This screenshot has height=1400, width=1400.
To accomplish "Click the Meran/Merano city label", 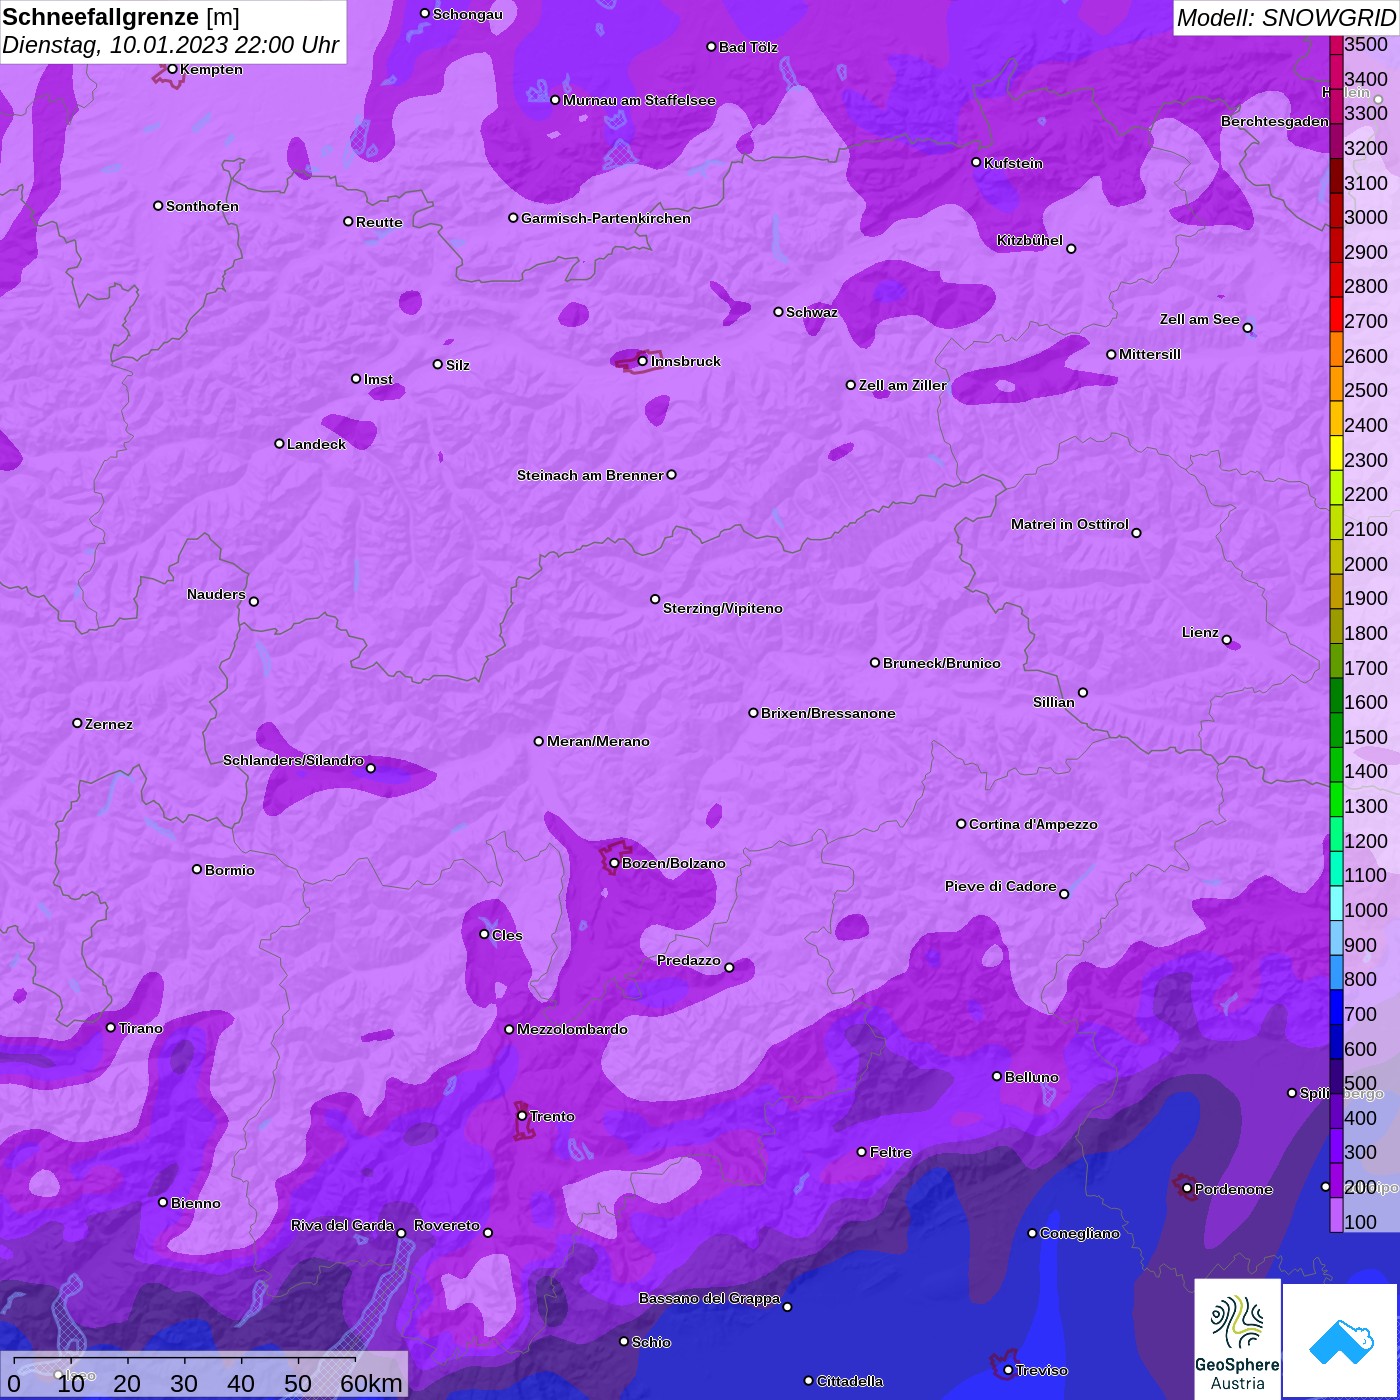I will tap(598, 741).
